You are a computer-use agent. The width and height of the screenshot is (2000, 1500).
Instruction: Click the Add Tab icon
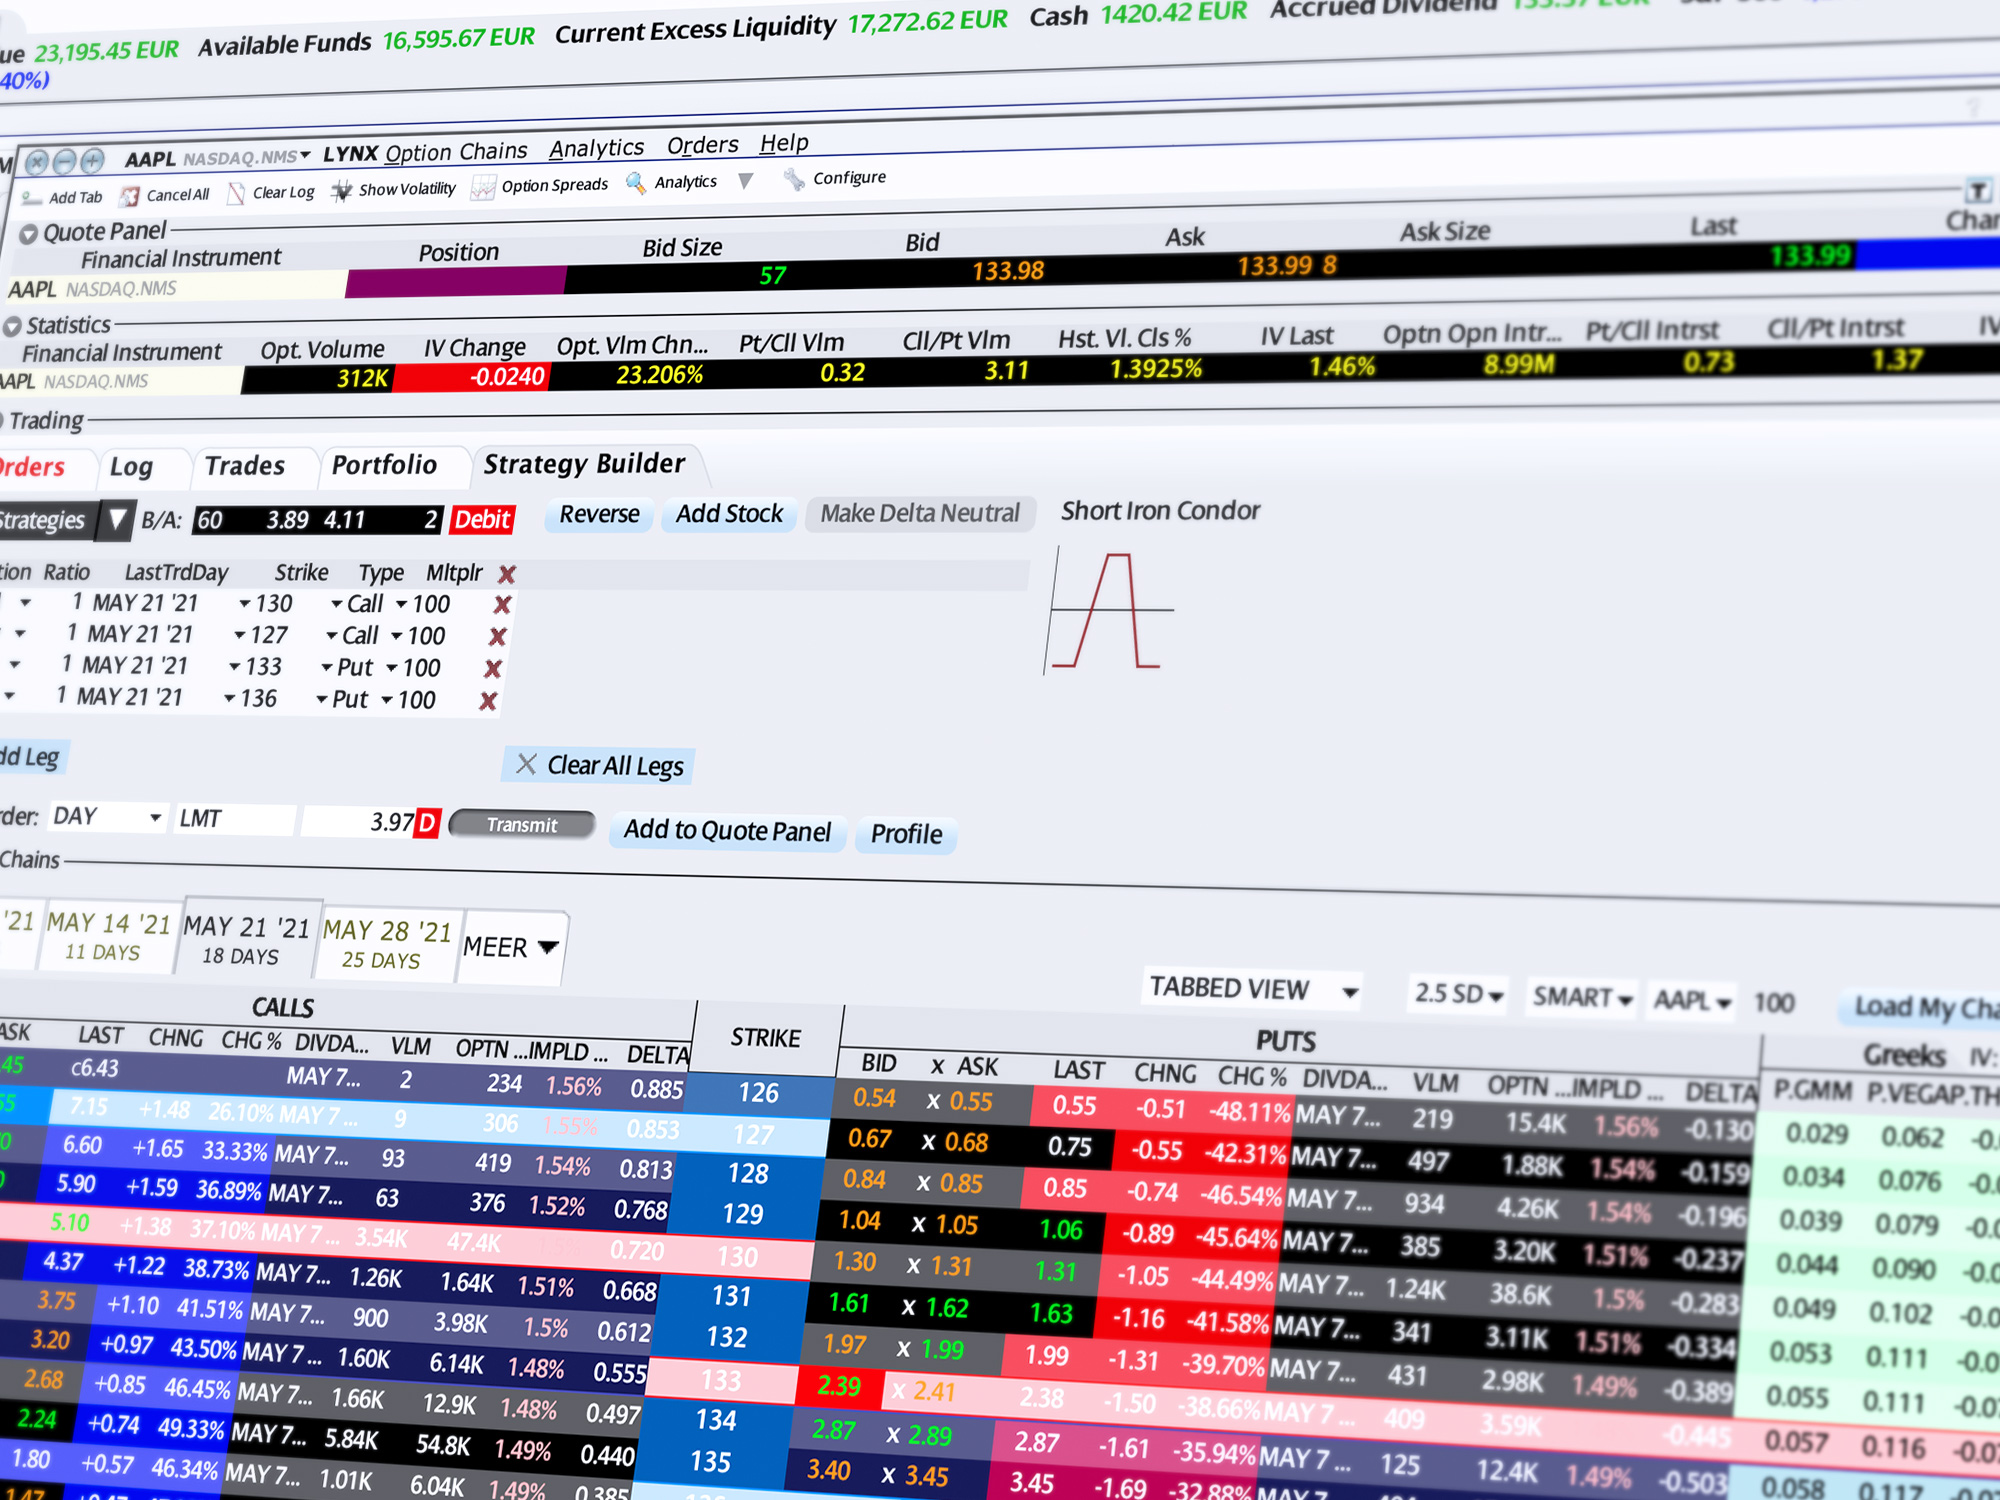click(32, 198)
